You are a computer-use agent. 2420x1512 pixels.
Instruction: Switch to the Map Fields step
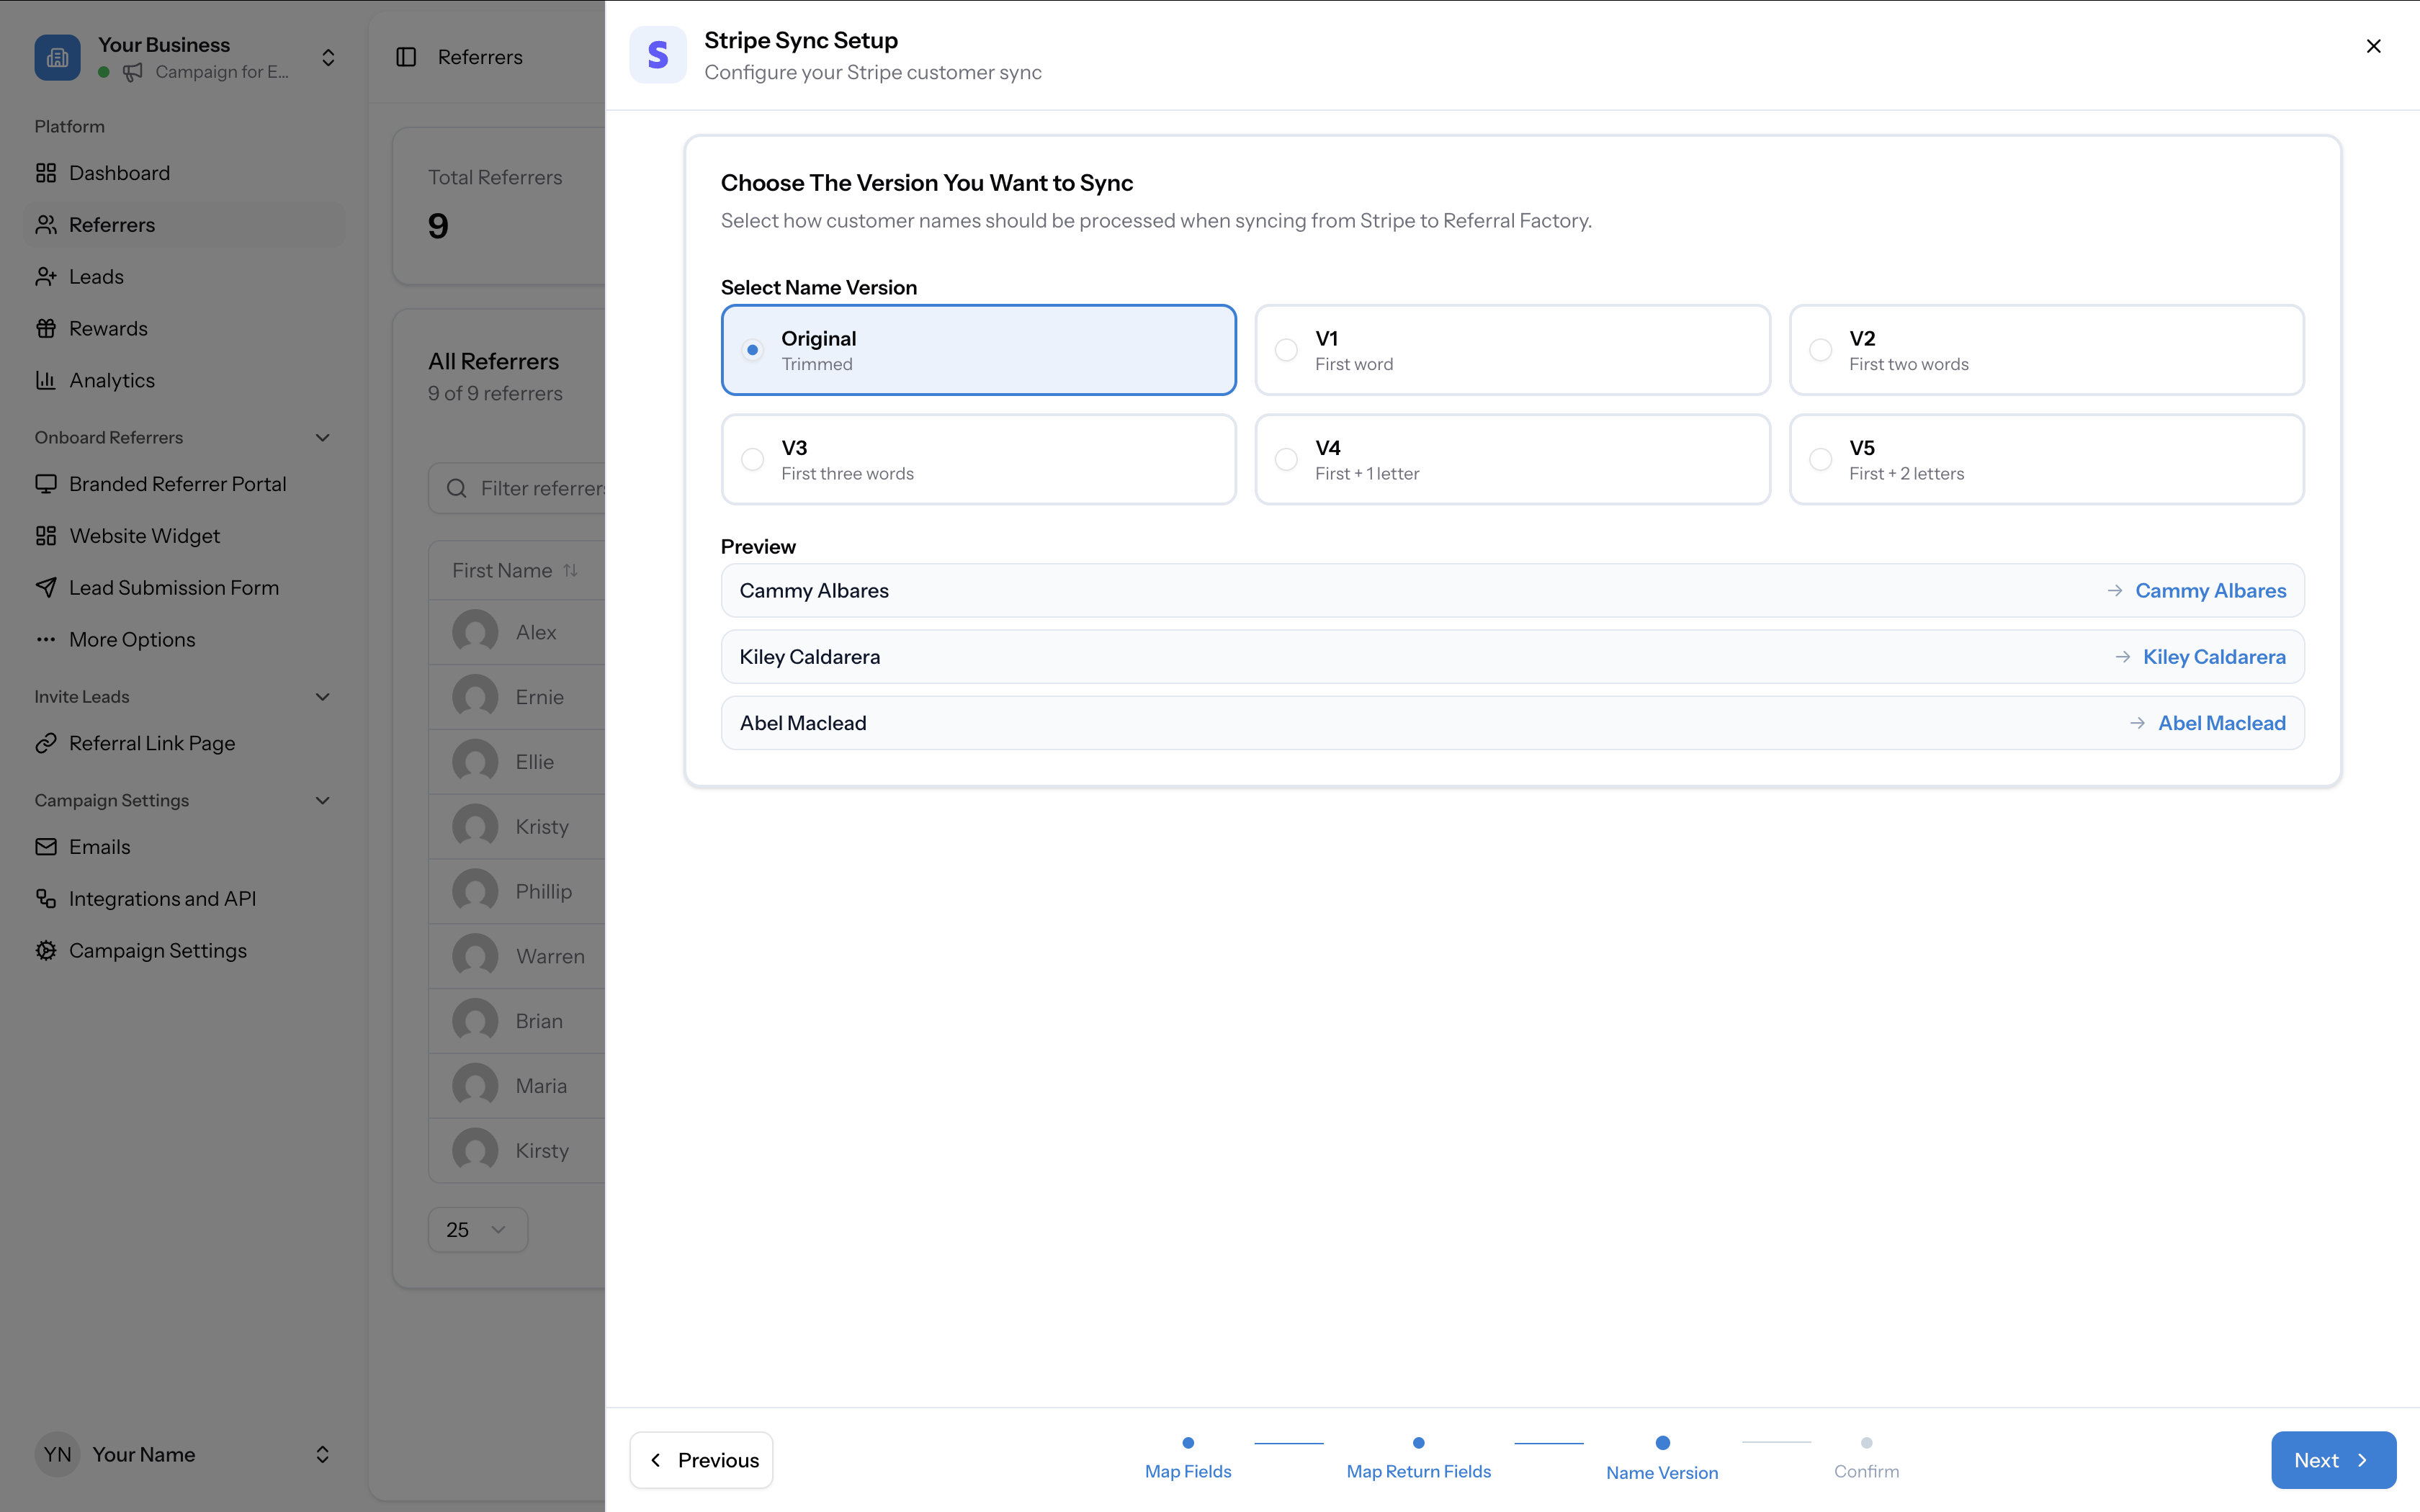pyautogui.click(x=1187, y=1460)
